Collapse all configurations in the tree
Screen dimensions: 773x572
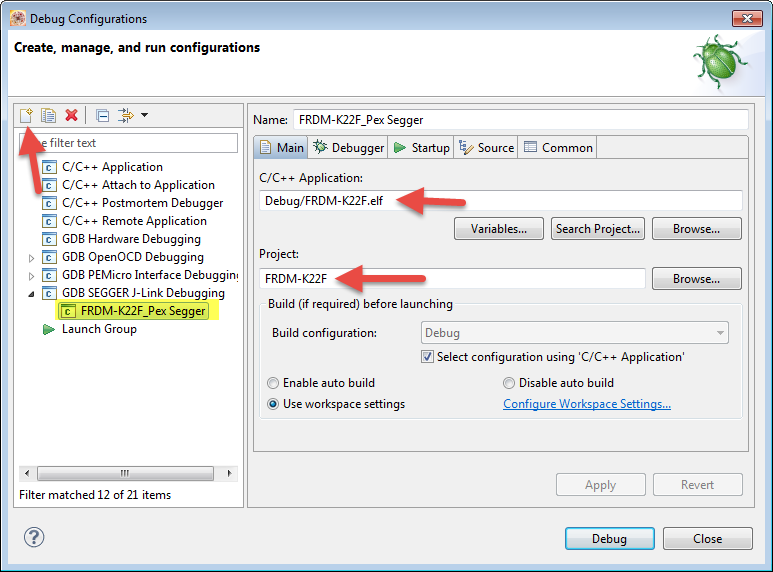[103, 115]
